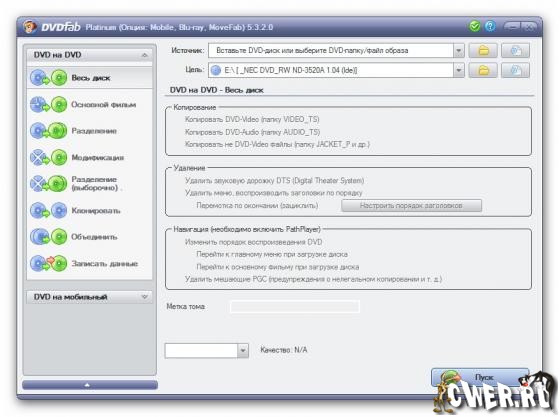The image size is (560, 417).
Task: Browse source folder with yellow folder icon
Action: tap(483, 51)
